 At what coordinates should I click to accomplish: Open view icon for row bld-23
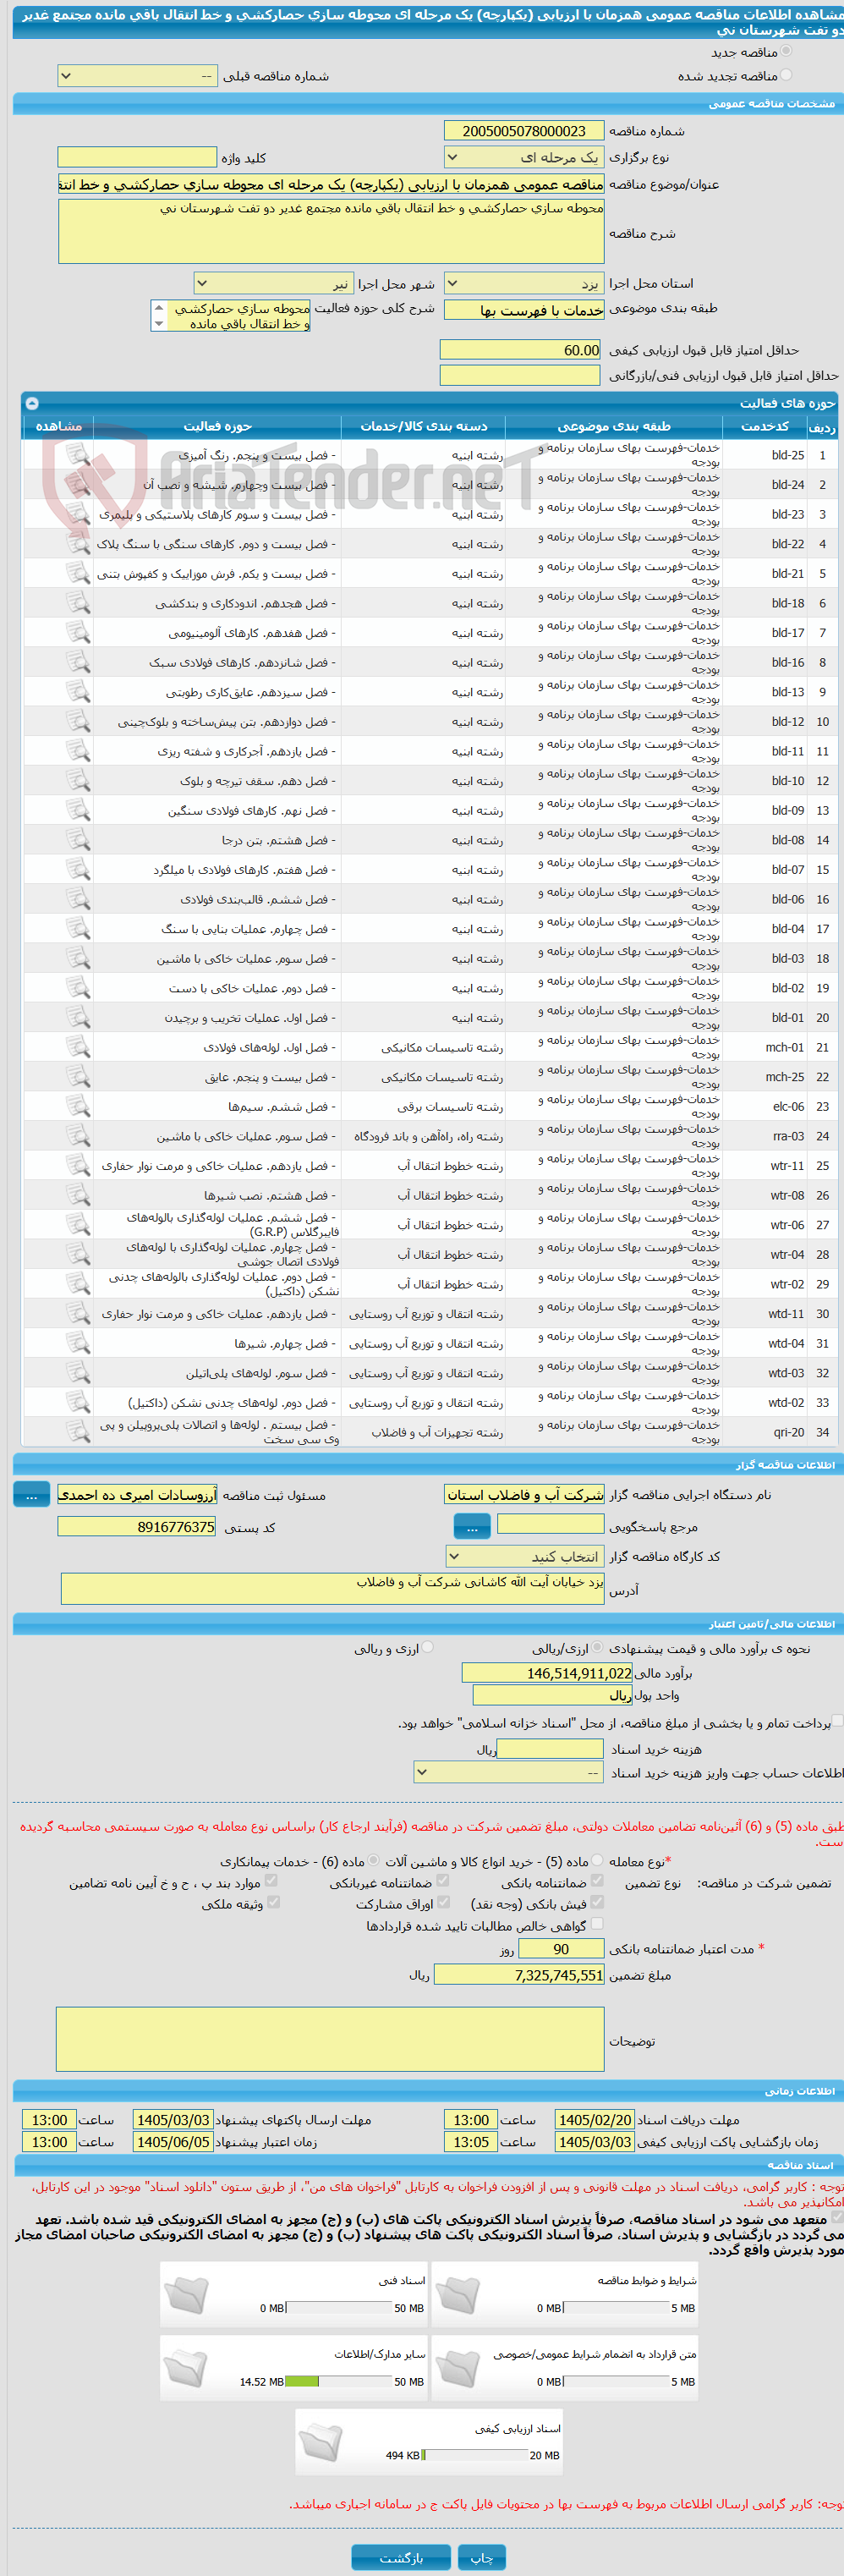coord(78,514)
